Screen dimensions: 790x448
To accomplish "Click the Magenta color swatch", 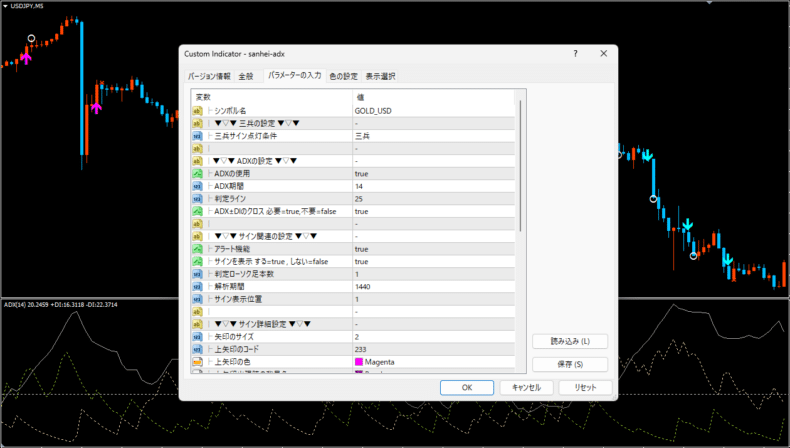I will click(x=359, y=362).
